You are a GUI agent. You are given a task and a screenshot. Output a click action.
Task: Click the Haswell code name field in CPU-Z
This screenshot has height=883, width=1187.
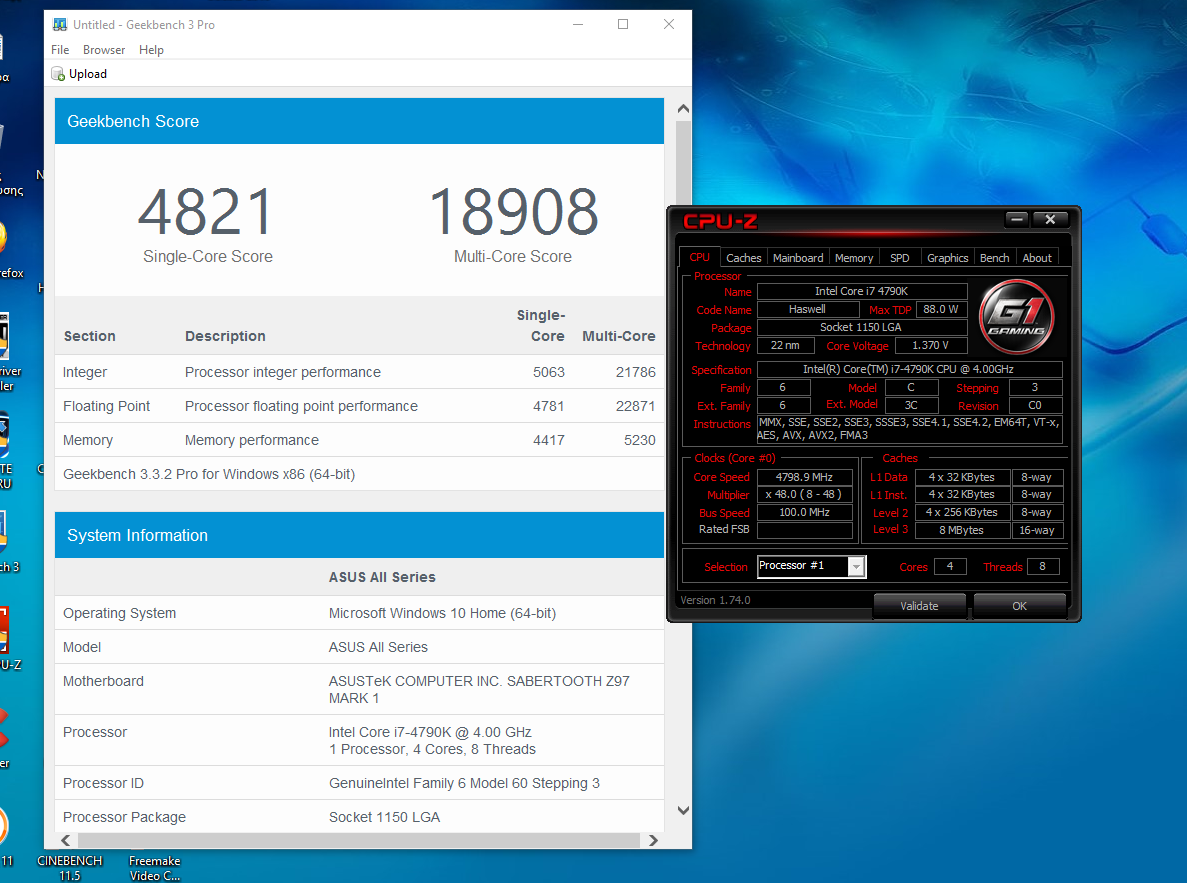pos(808,309)
